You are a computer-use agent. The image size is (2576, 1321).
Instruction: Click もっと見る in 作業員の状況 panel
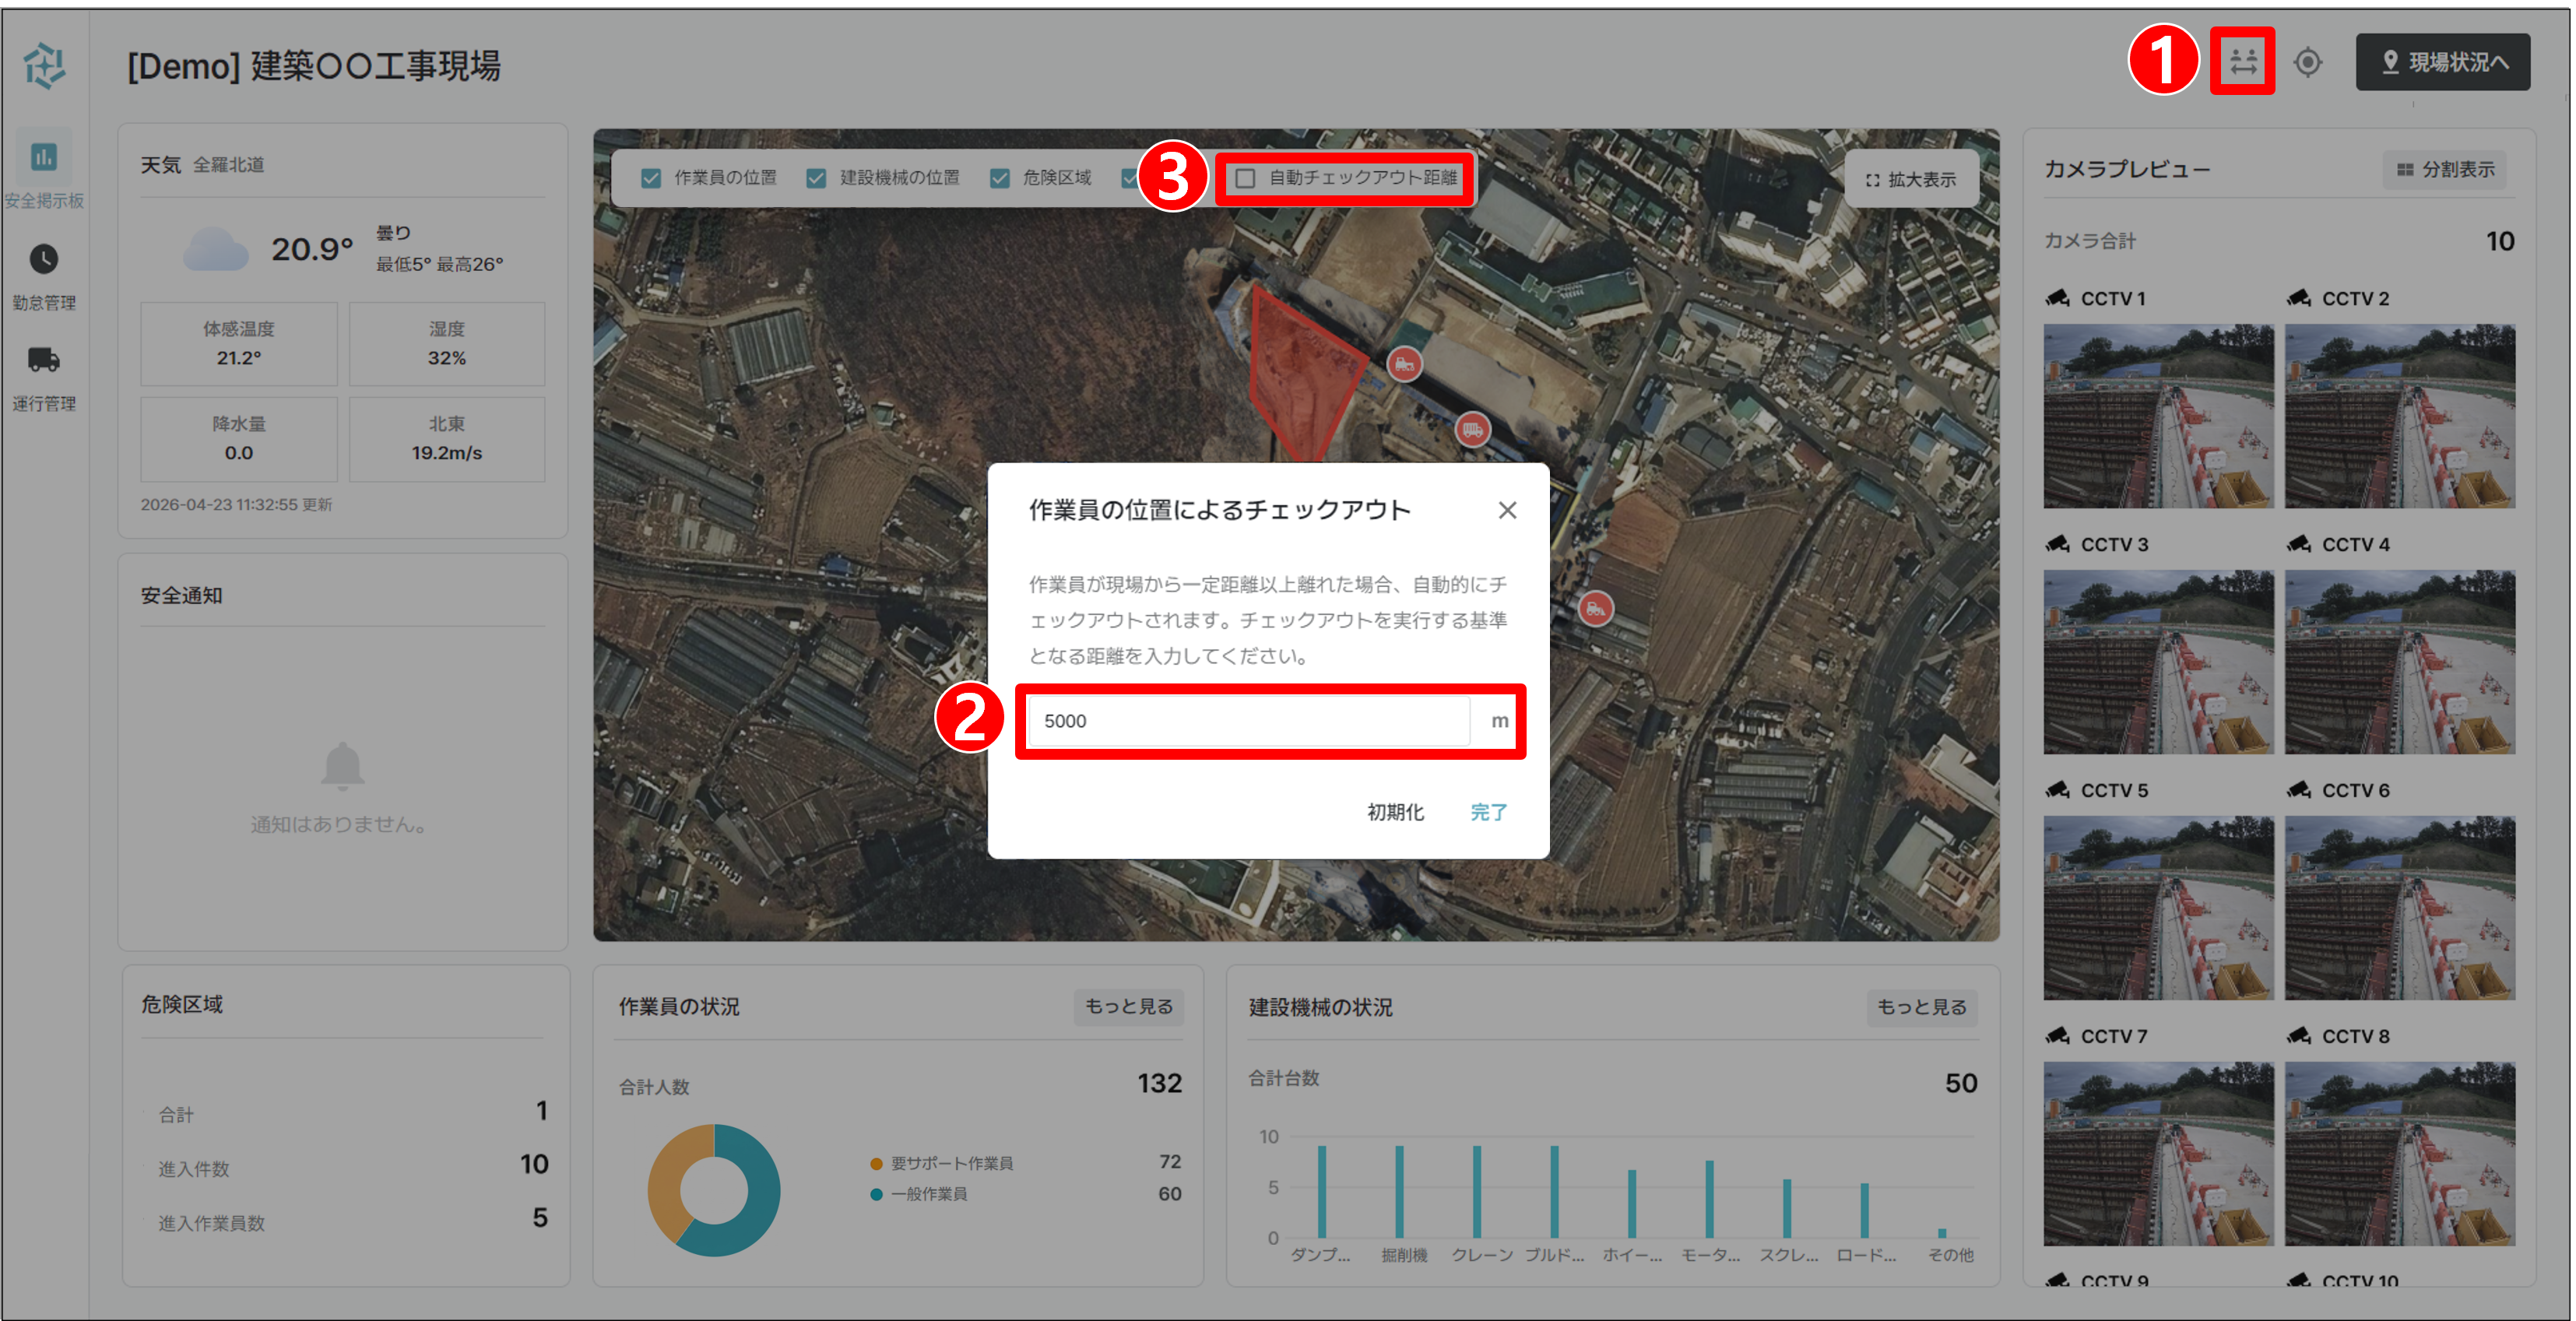(x=1129, y=1007)
